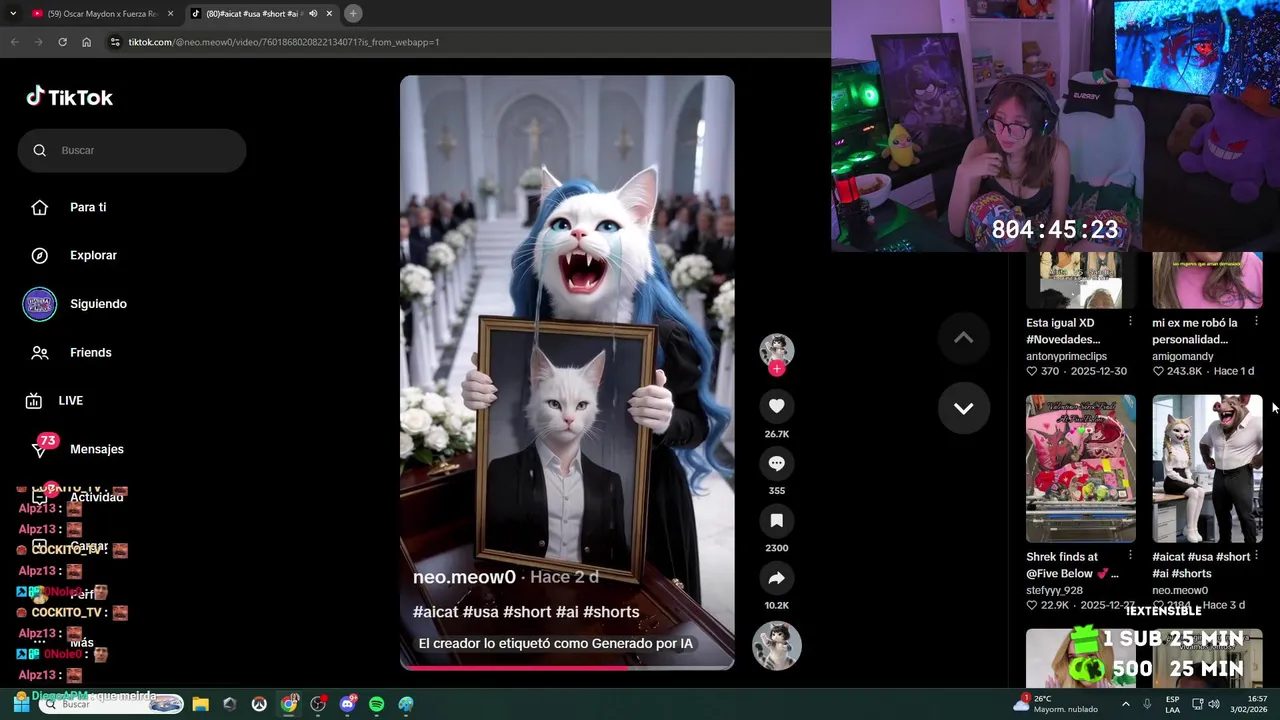Show hidden system tray icons chevron
1280x720 pixels.
tap(1125, 704)
